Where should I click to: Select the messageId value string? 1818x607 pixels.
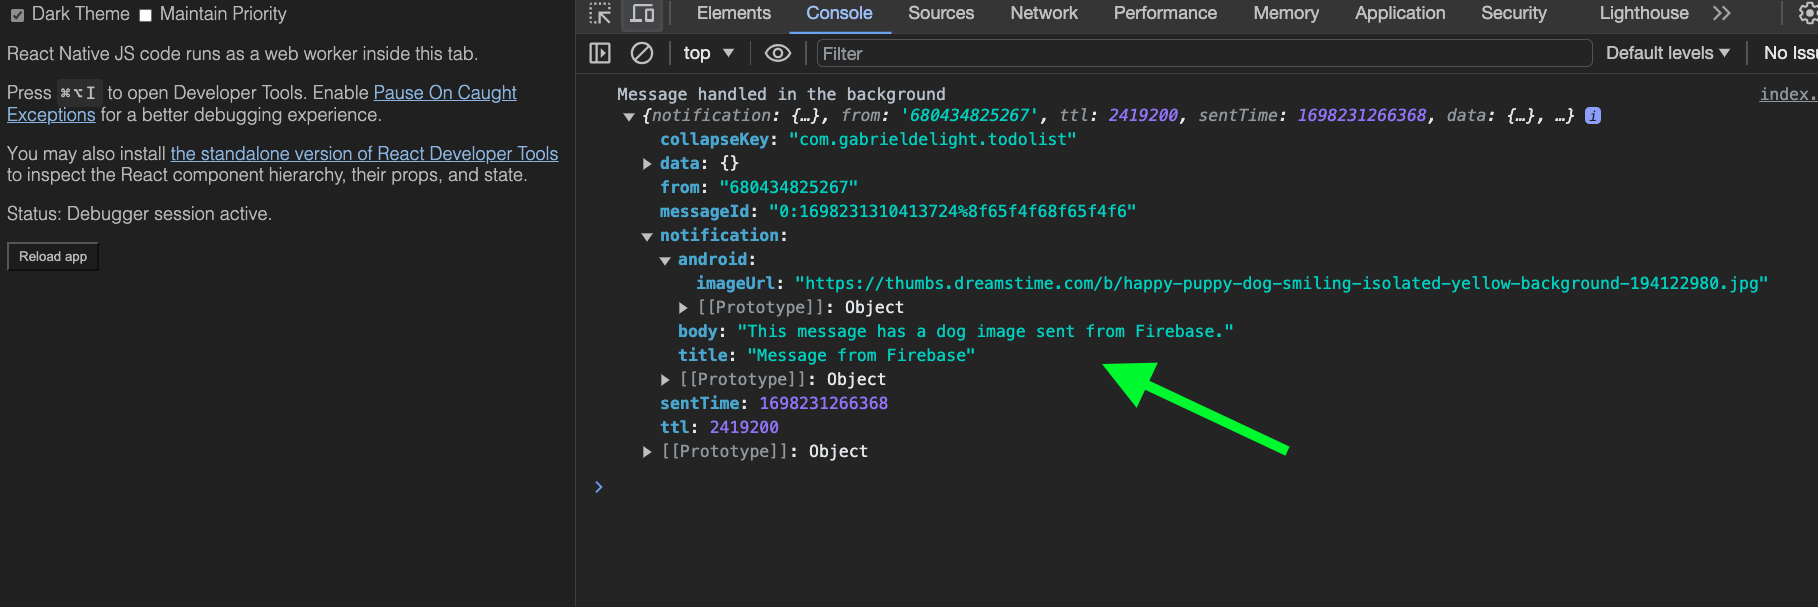click(952, 212)
